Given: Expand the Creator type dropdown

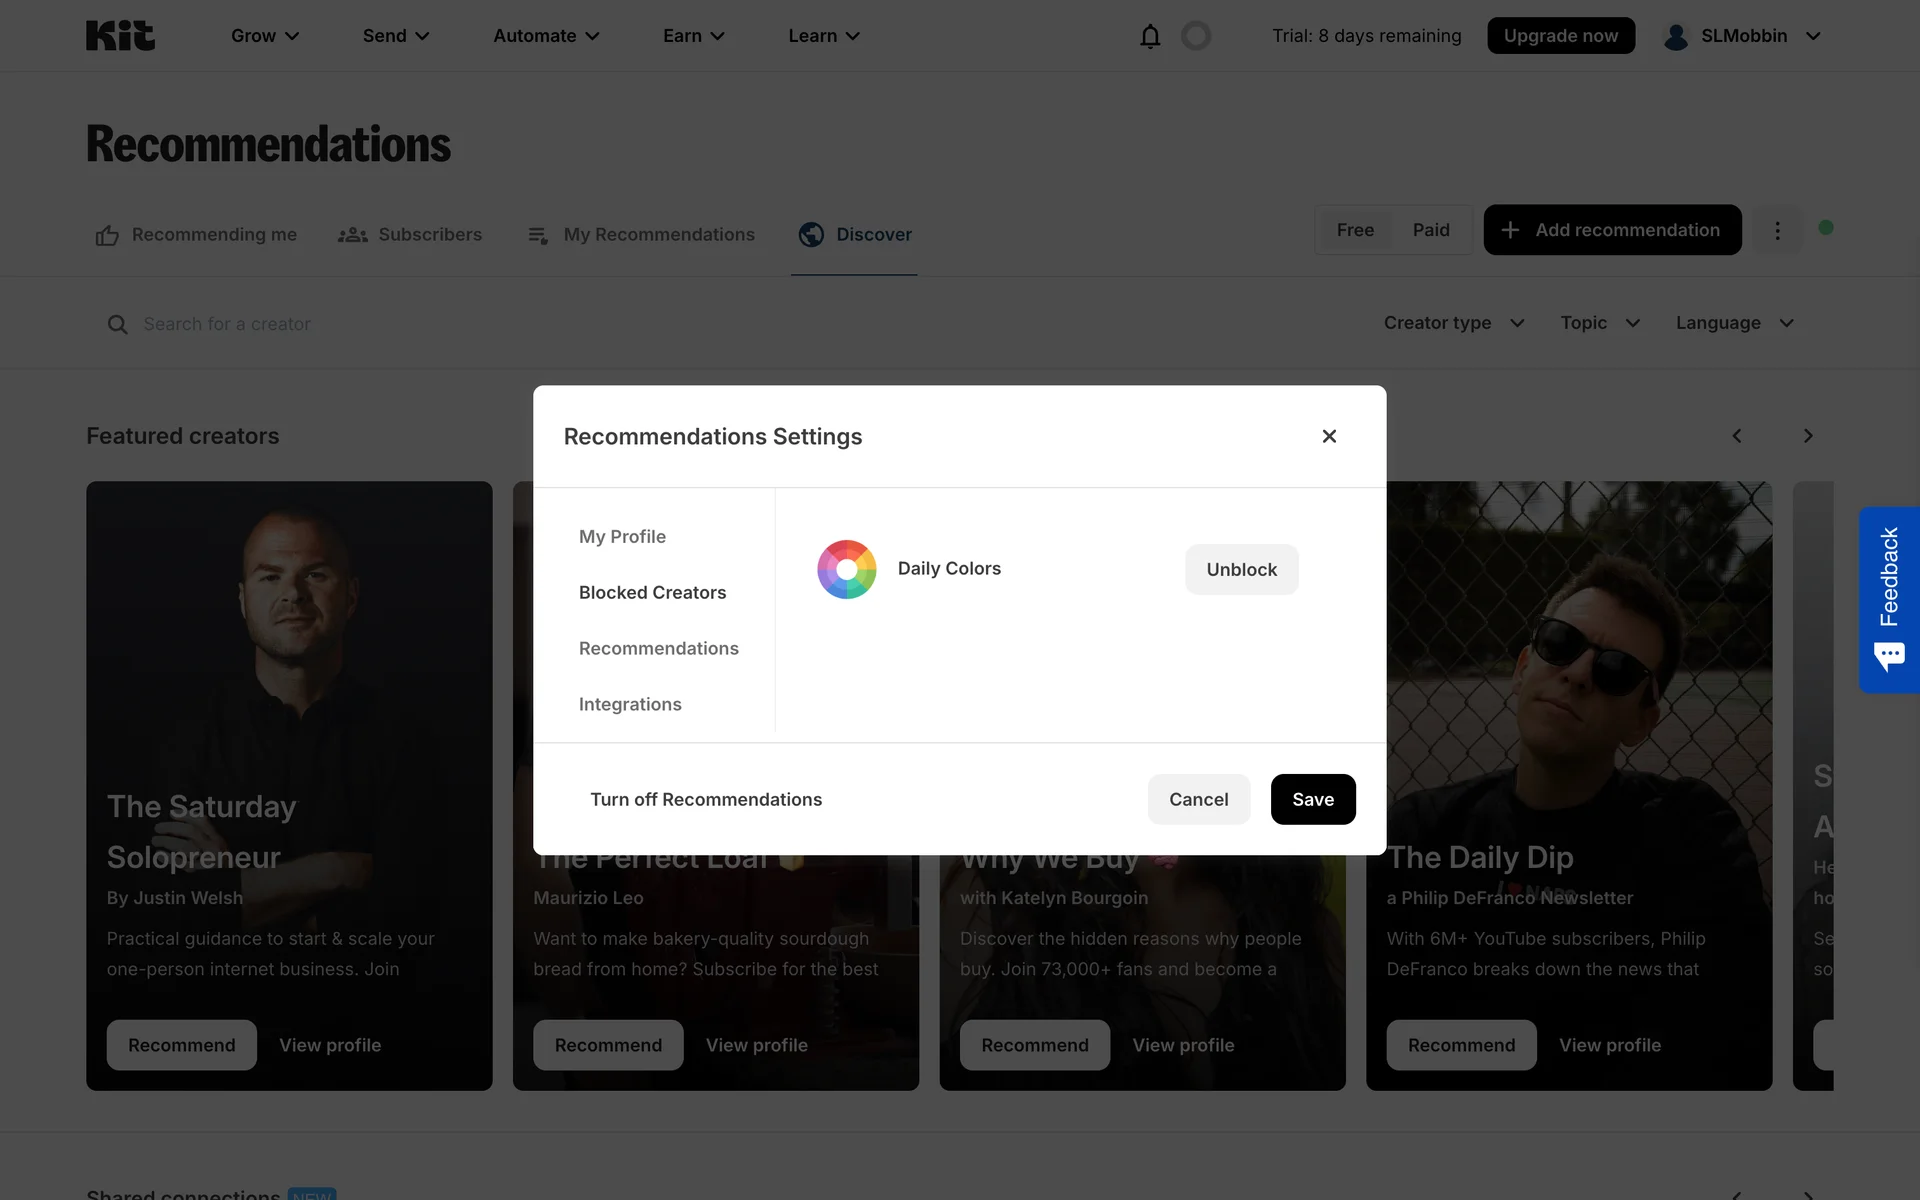Looking at the screenshot, I should 1454,323.
